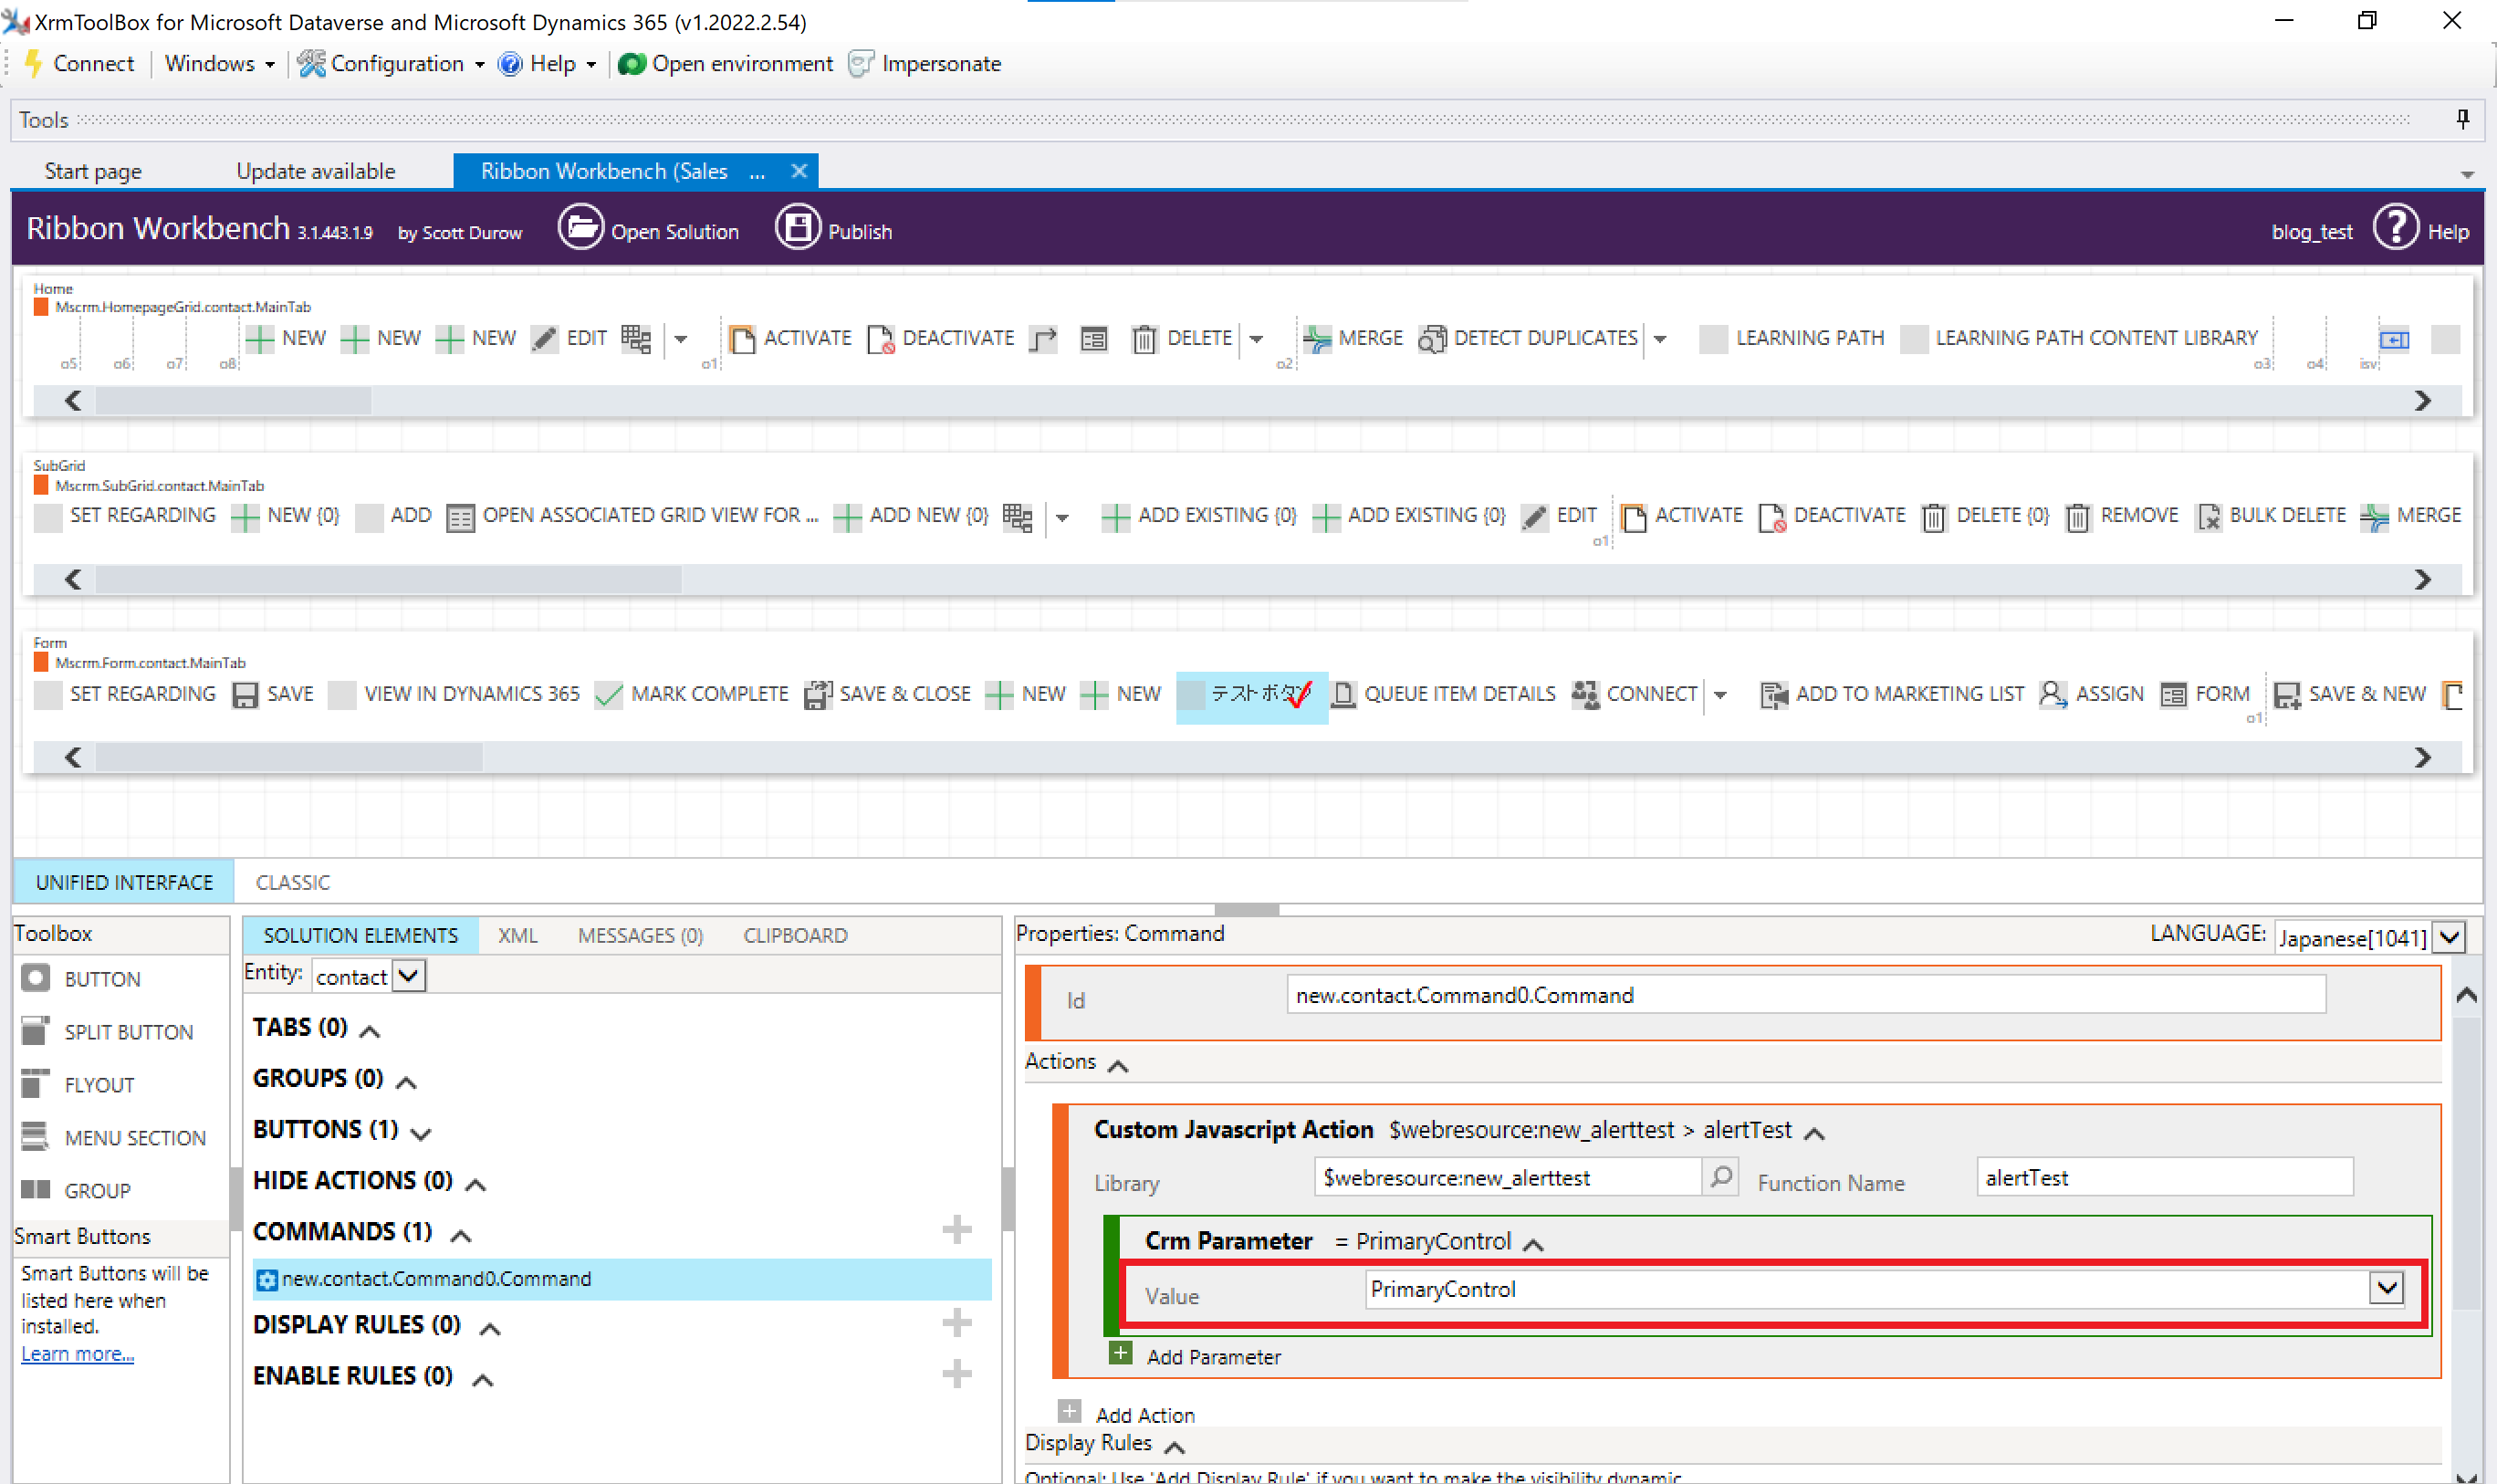Click the Library lookup magnifier icon
This screenshot has width=2497, height=1484.
pos(1721,1177)
